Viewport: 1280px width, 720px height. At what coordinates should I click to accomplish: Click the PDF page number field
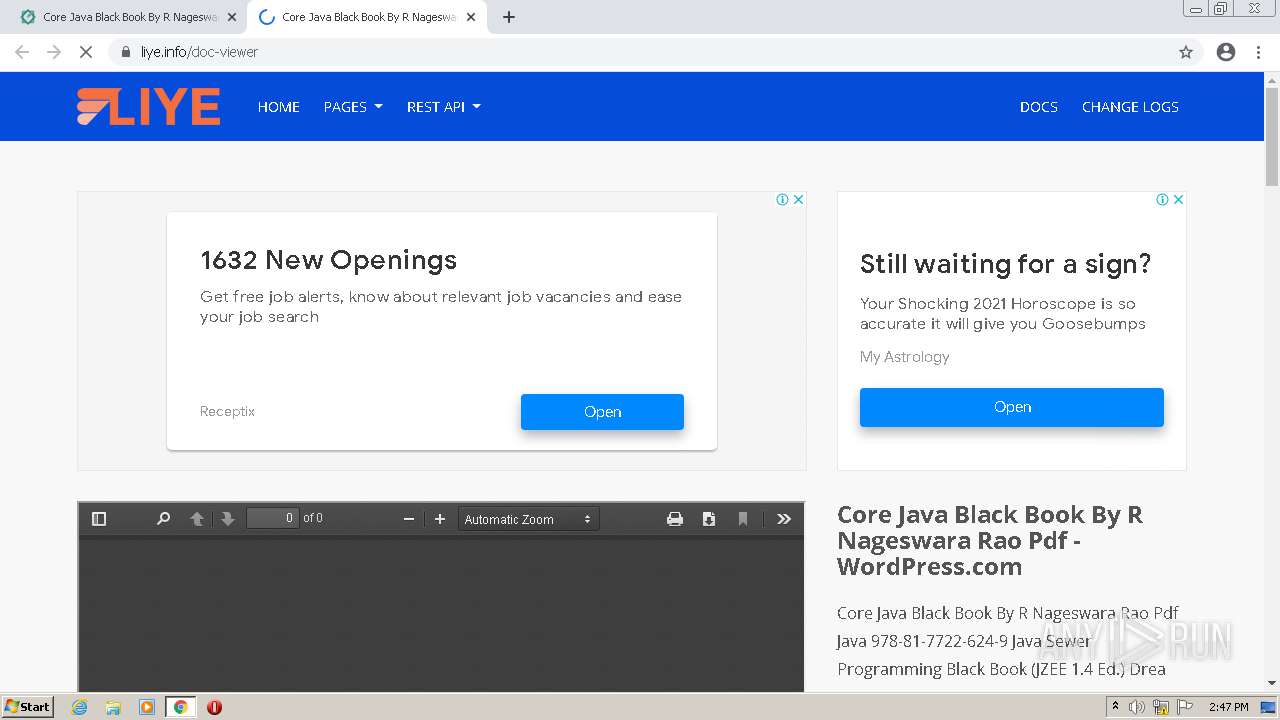tap(273, 518)
